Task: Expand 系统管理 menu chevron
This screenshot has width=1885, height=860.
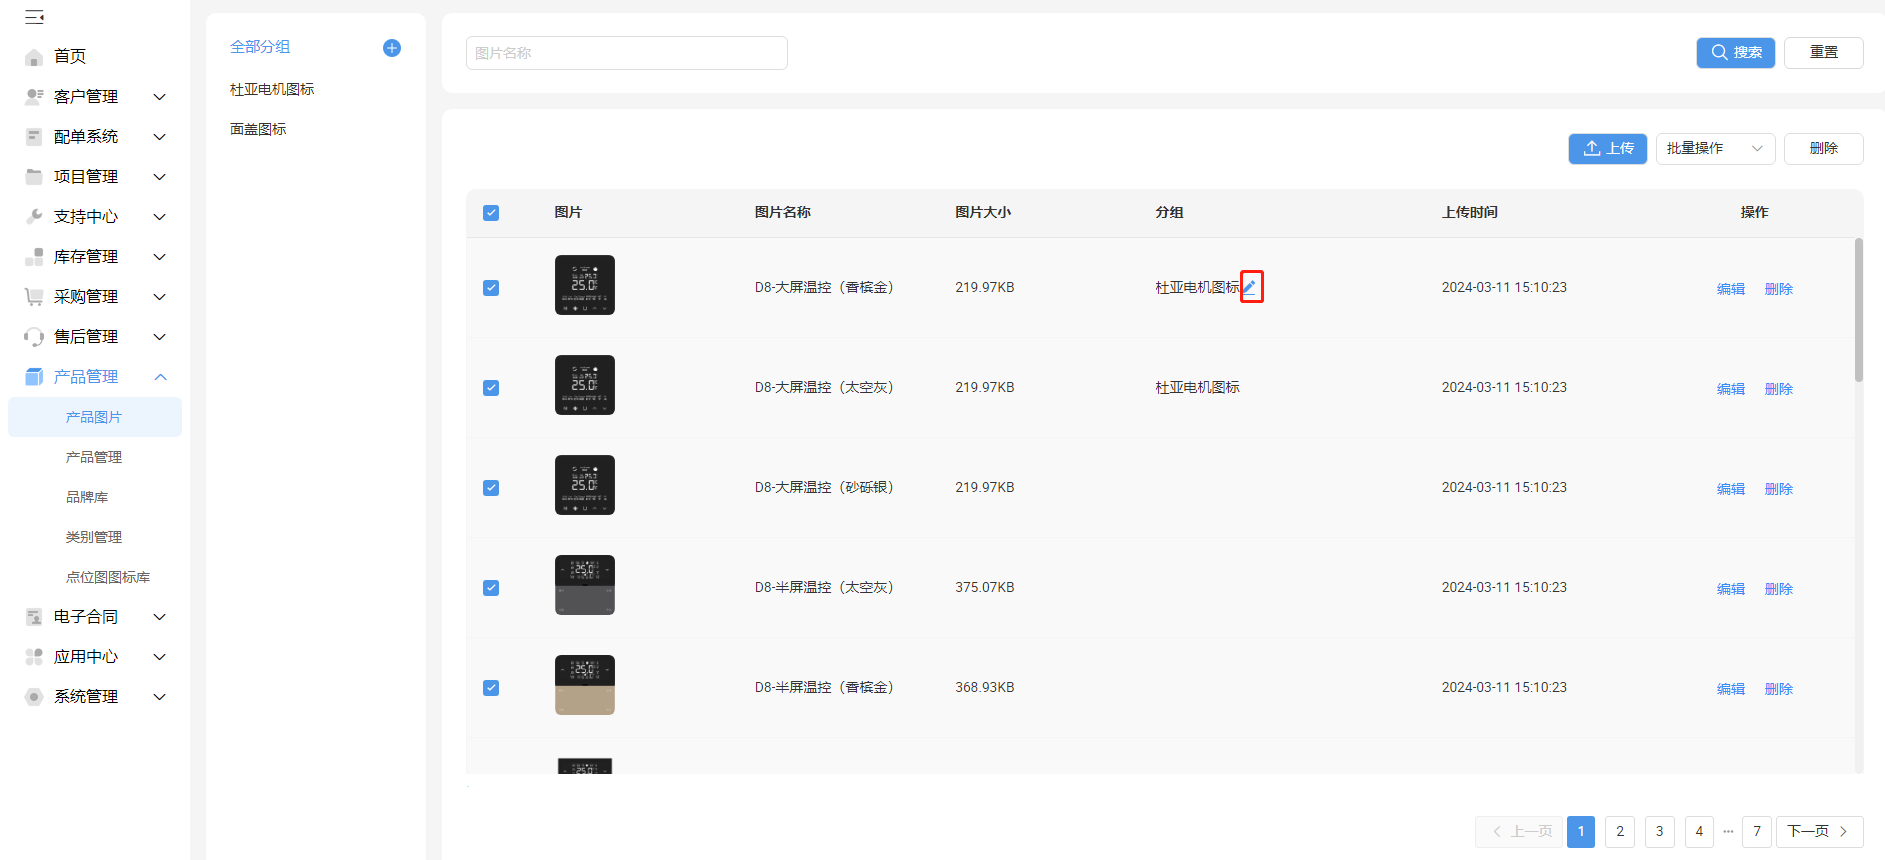Action: point(159,697)
